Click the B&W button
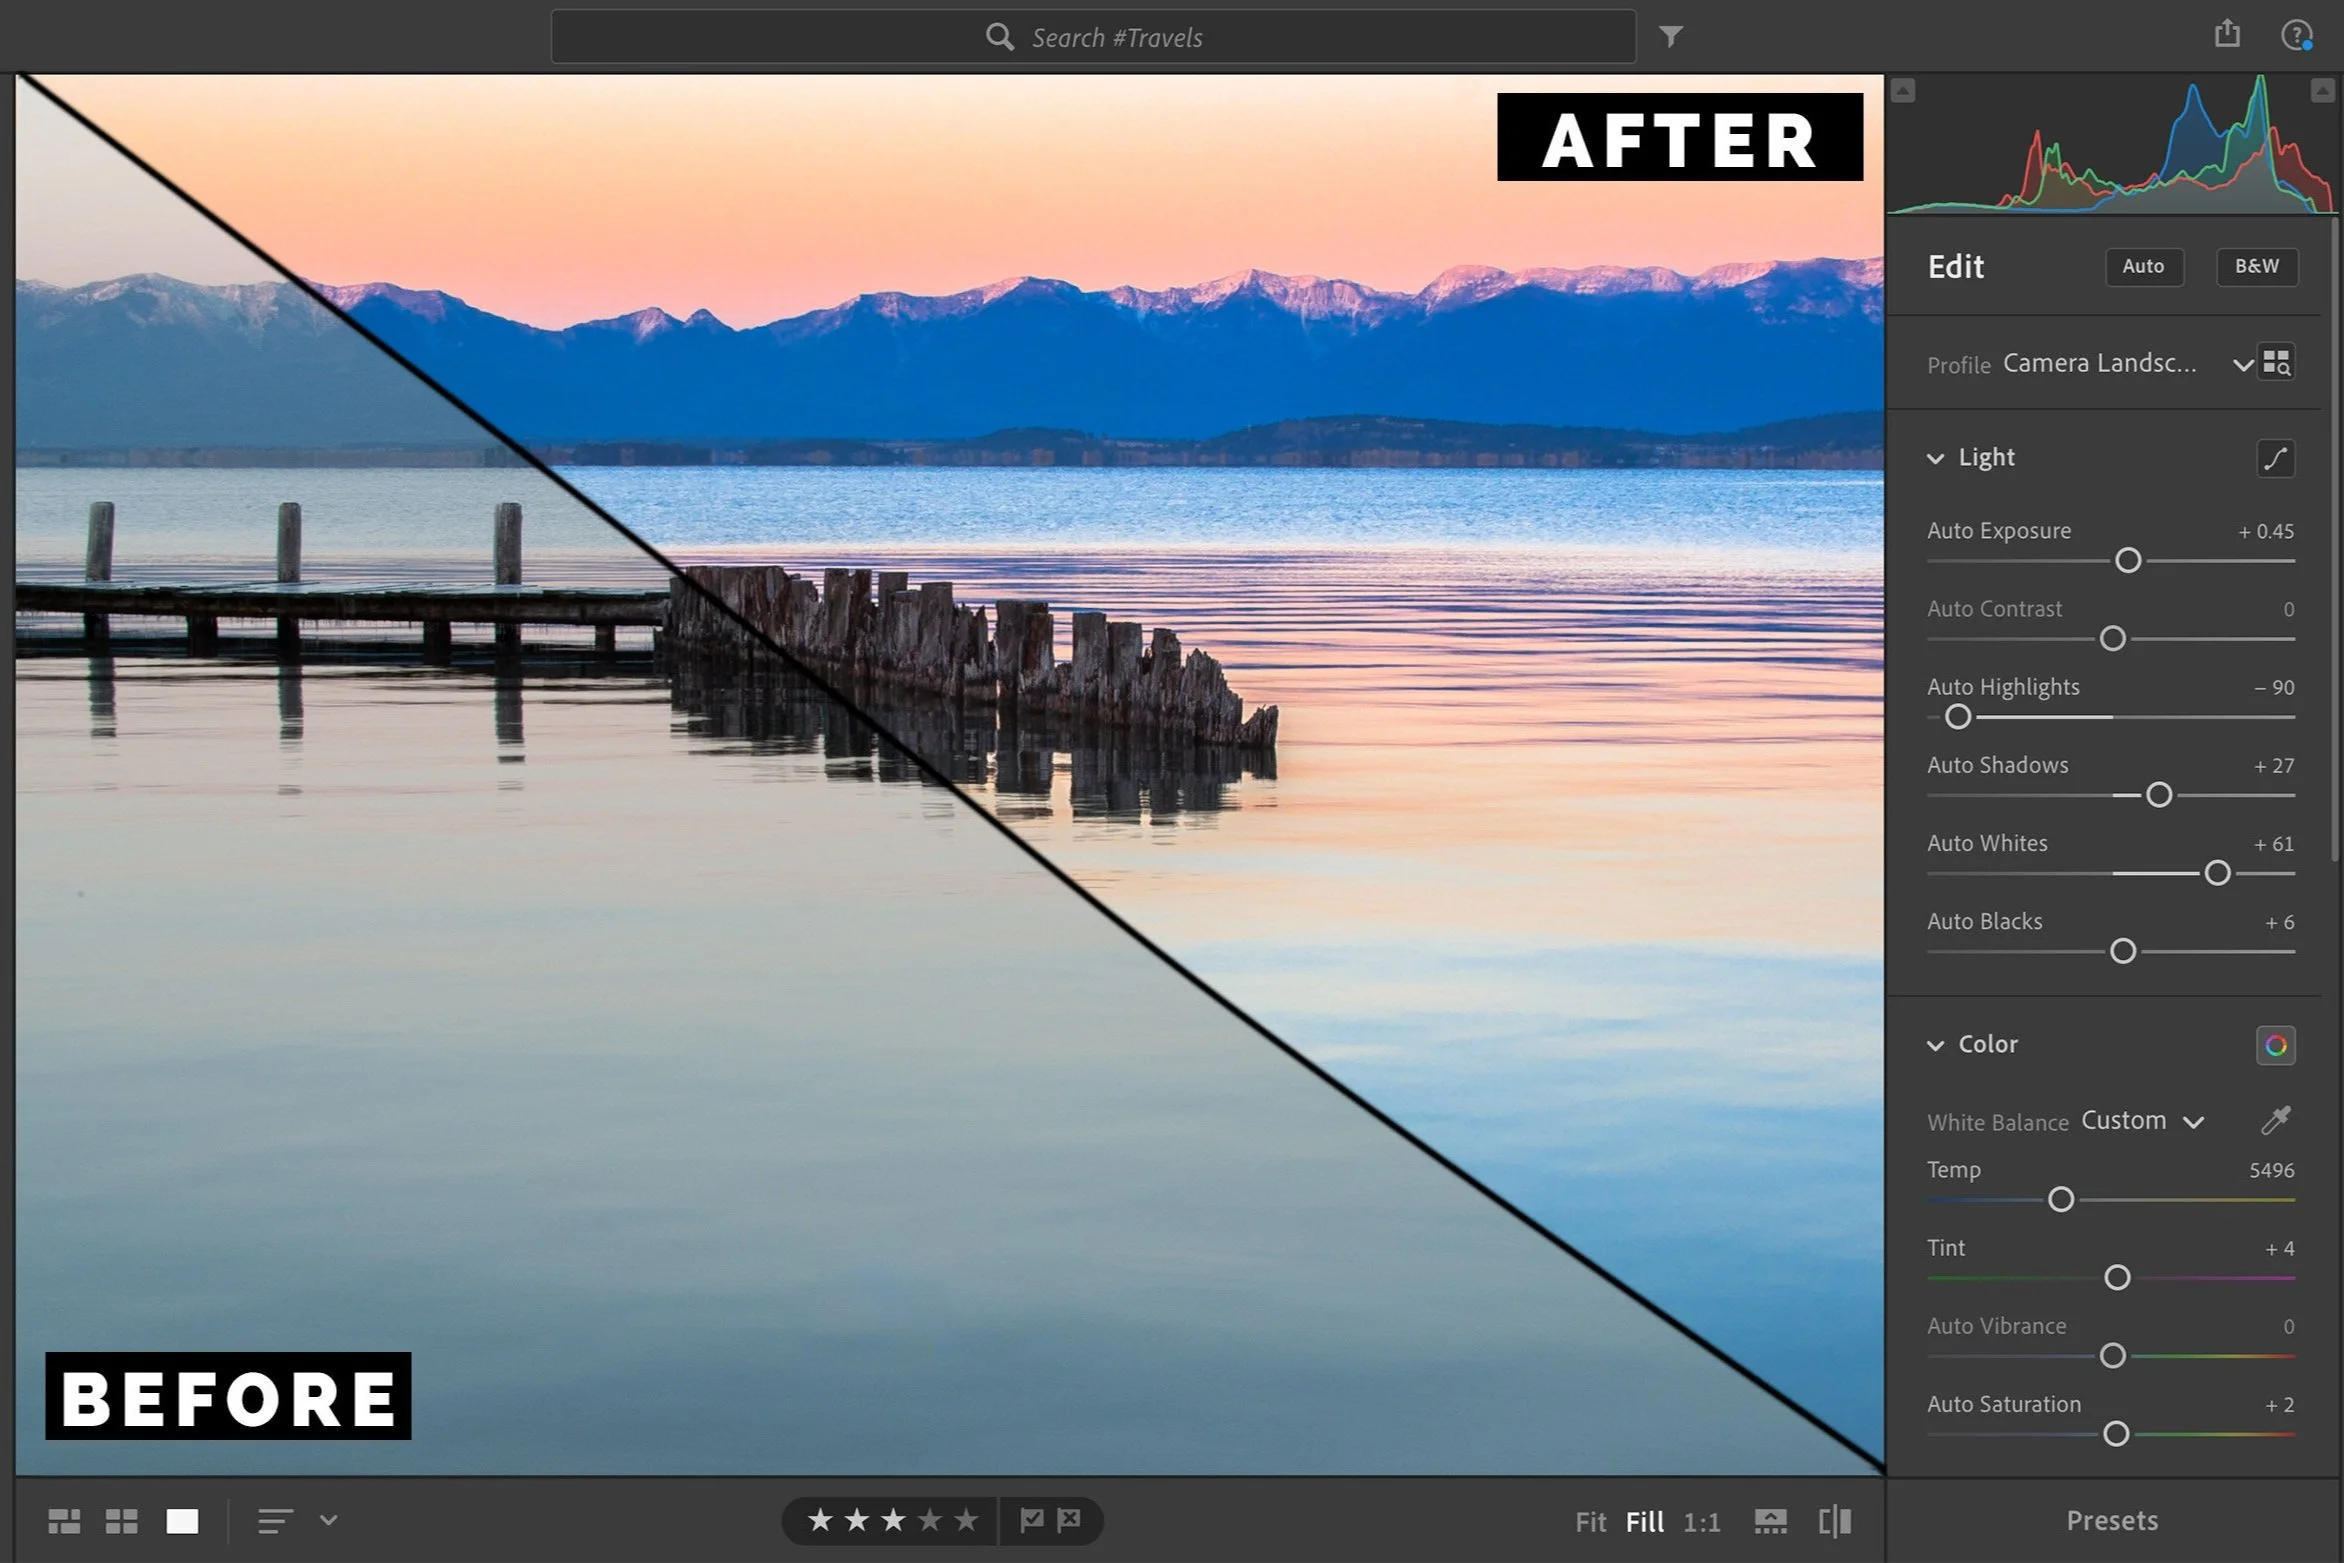 point(2256,266)
